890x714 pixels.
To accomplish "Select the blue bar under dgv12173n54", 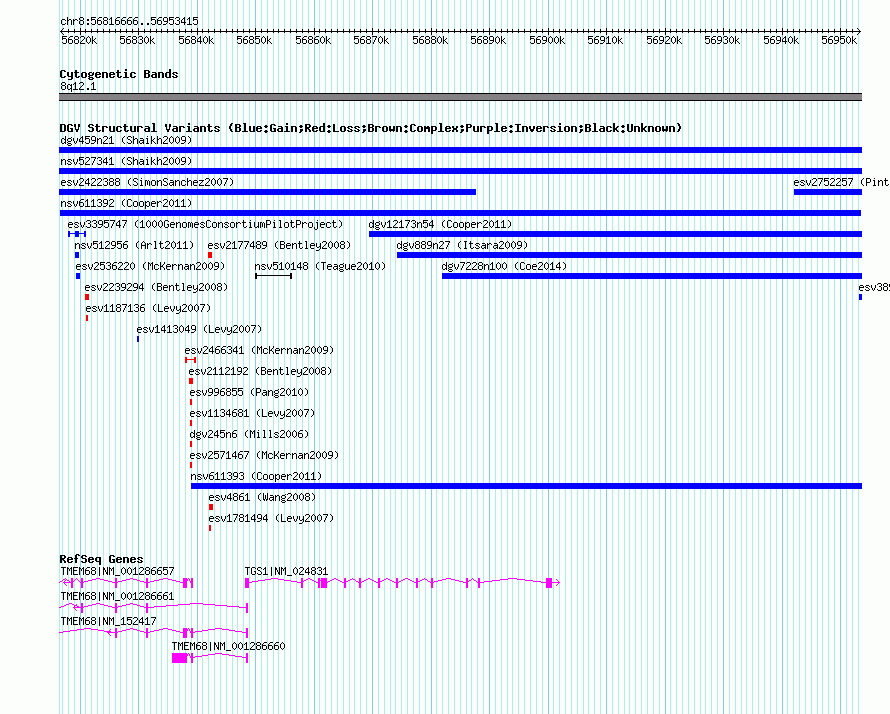I will tap(615, 234).
